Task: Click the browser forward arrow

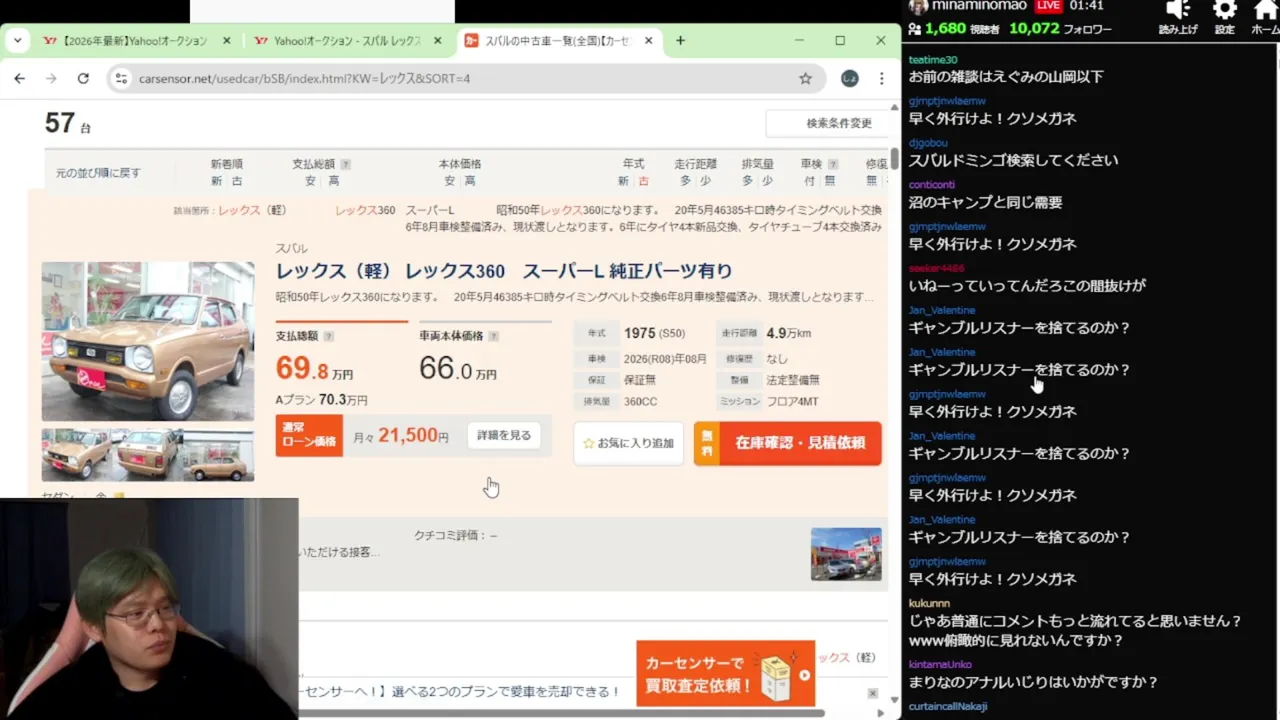Action: [x=51, y=78]
